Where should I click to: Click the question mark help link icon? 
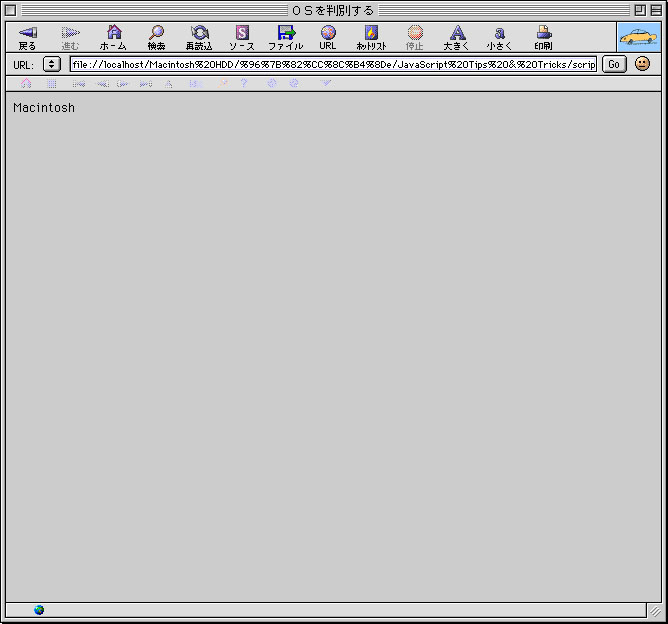click(244, 83)
